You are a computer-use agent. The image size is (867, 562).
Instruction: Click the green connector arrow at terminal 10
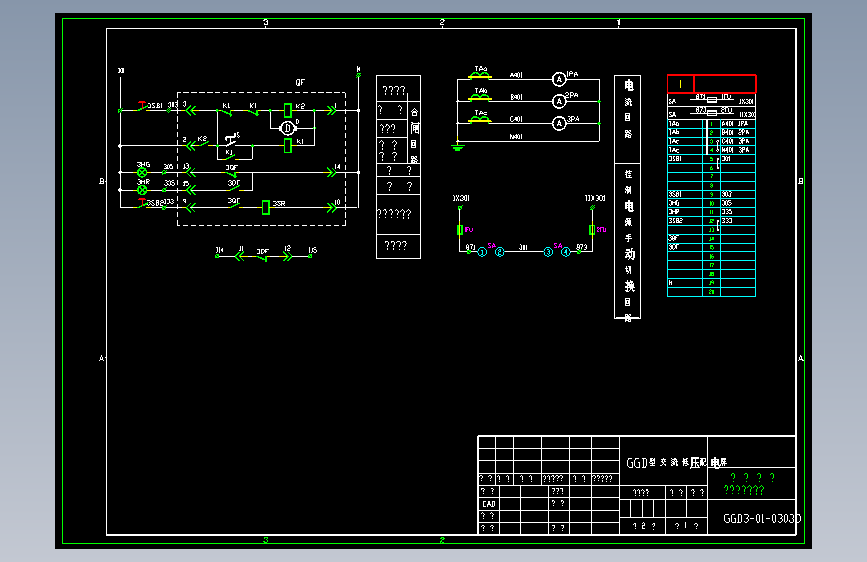point(331,207)
